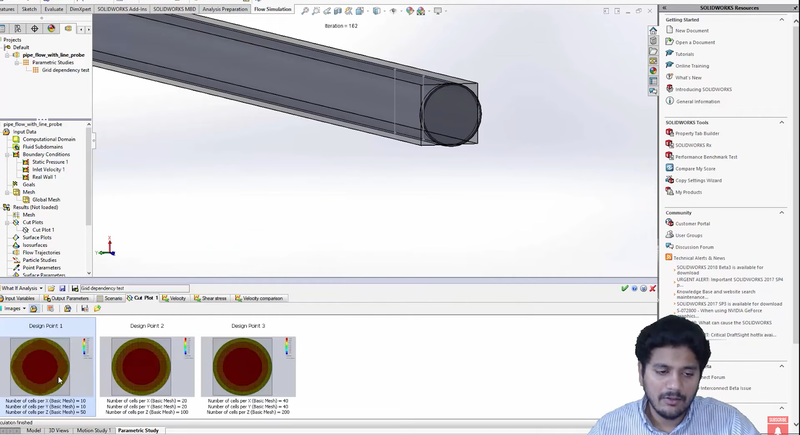Select Static Pressure 1 in the tree

50,162
